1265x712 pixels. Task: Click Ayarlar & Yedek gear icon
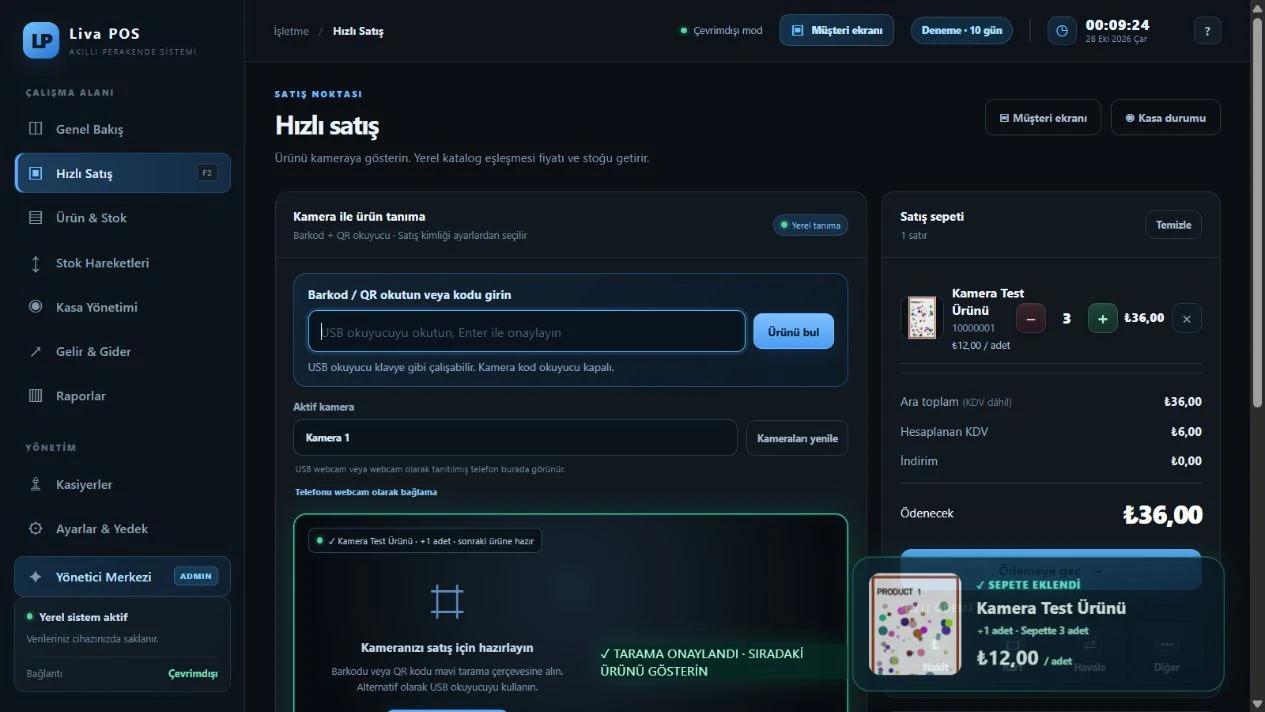[x=36, y=528]
